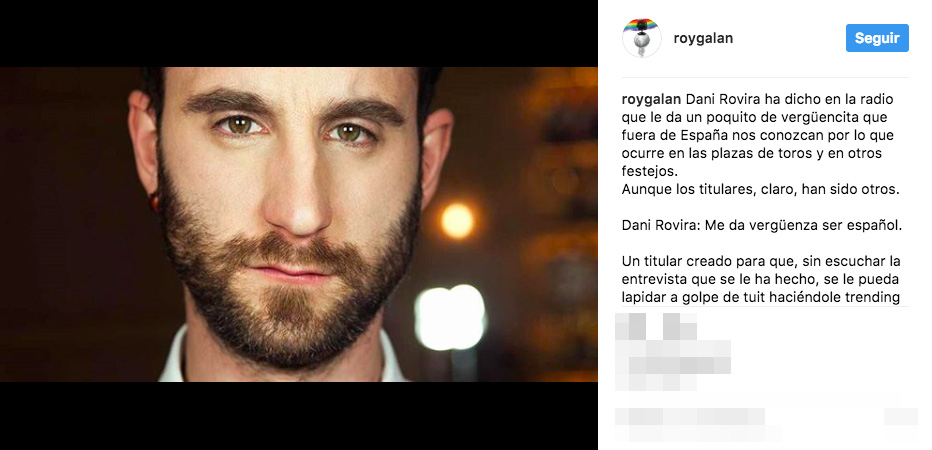Click the bold roygalan name in the caption
The image size is (932, 450).
tap(652, 99)
